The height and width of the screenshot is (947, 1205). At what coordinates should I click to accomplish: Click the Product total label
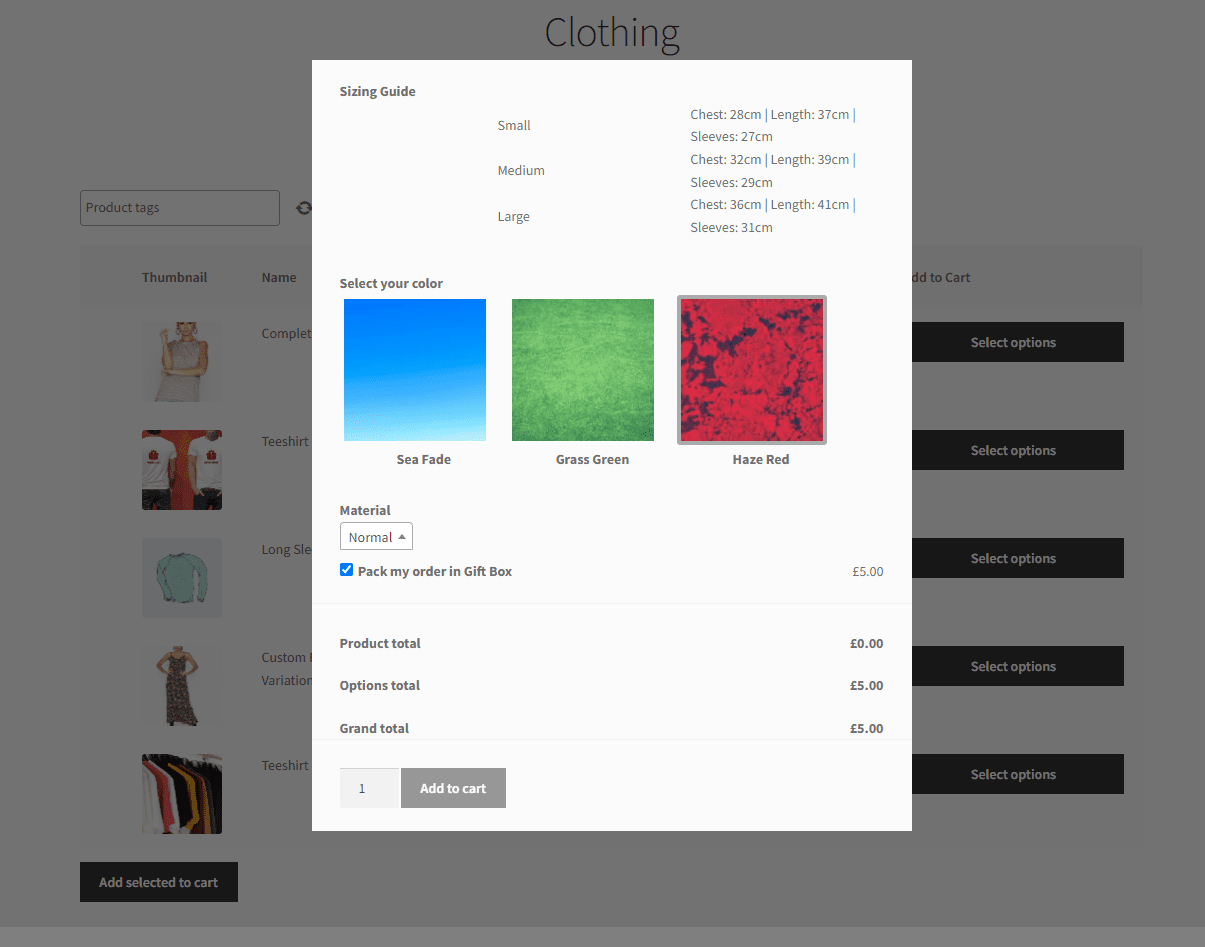[x=380, y=643]
